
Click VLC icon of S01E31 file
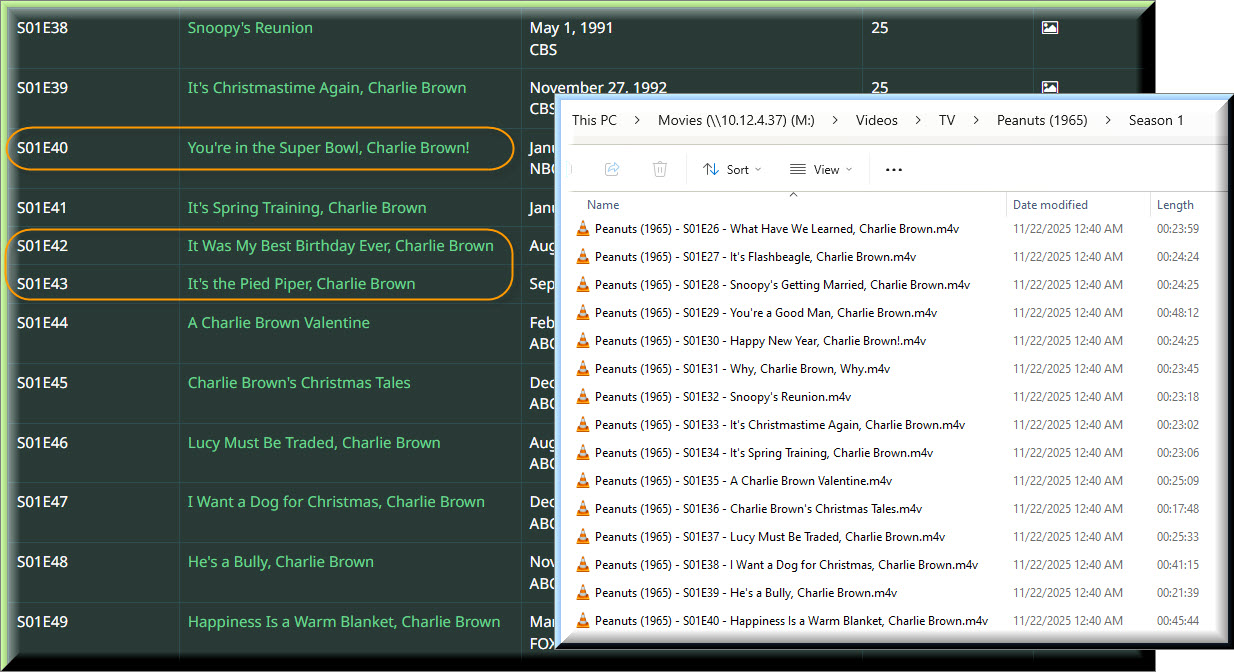(x=583, y=369)
